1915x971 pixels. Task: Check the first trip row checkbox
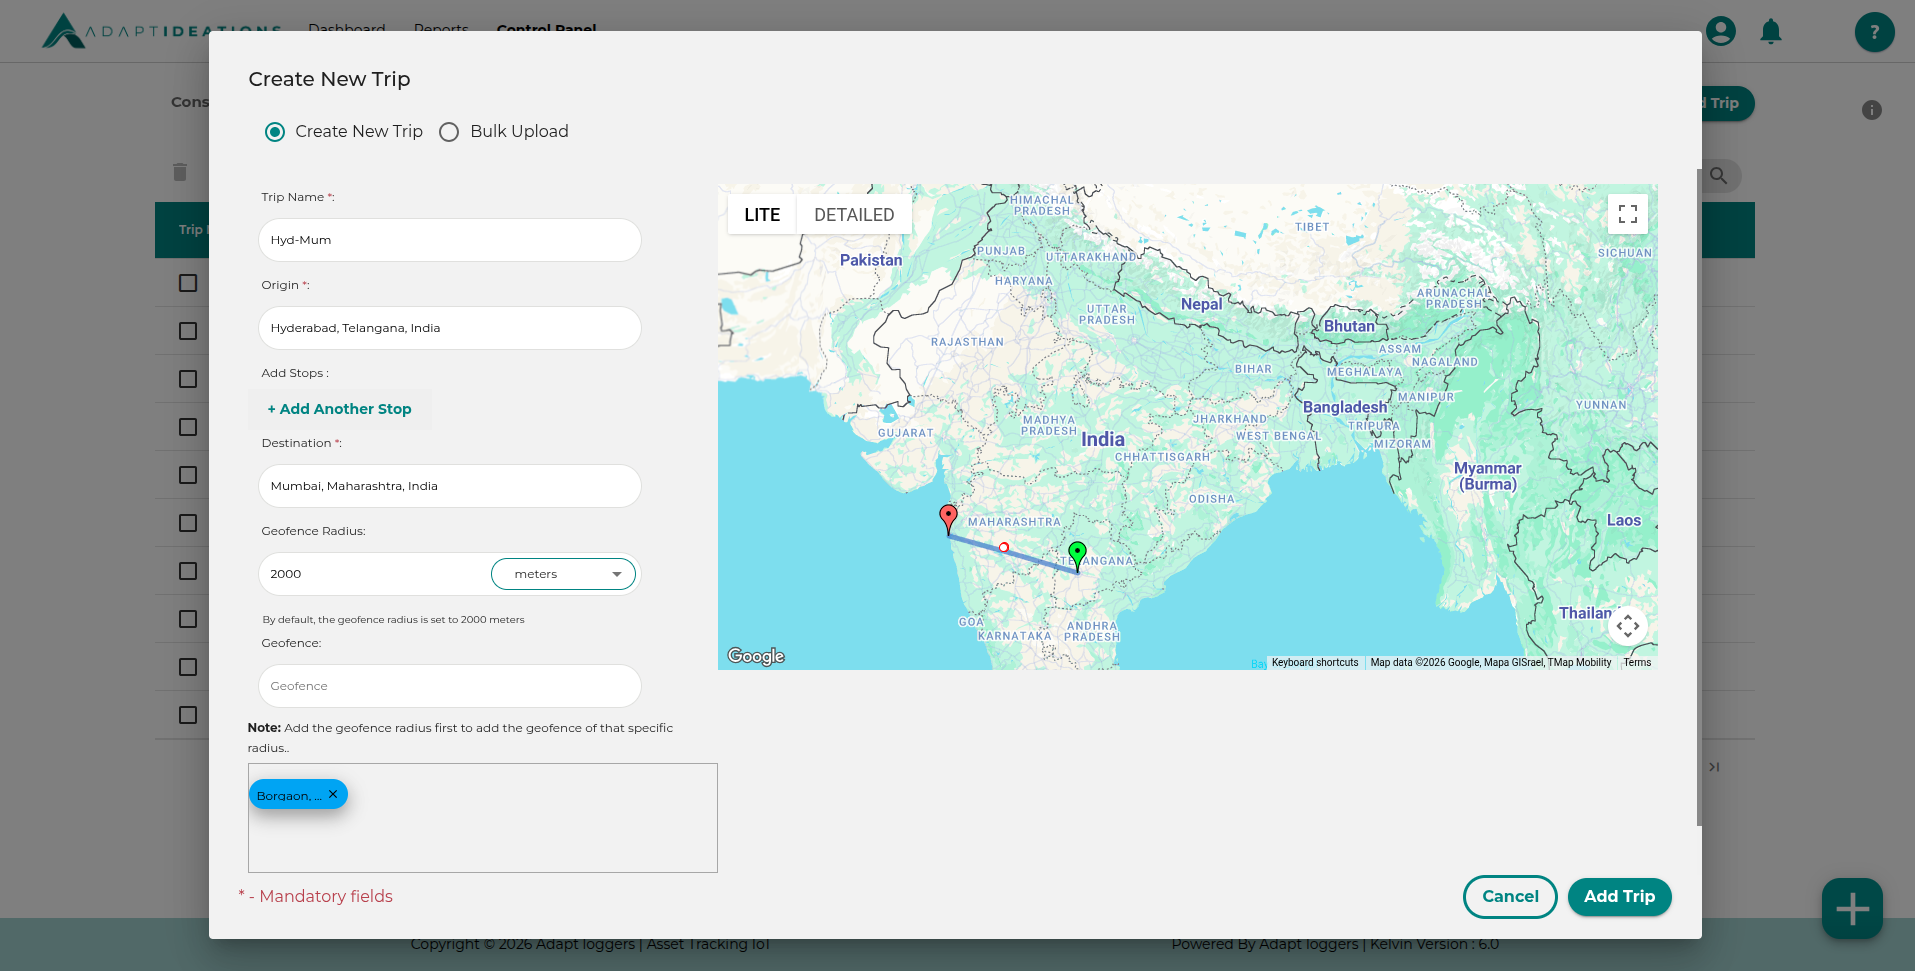pos(187,283)
